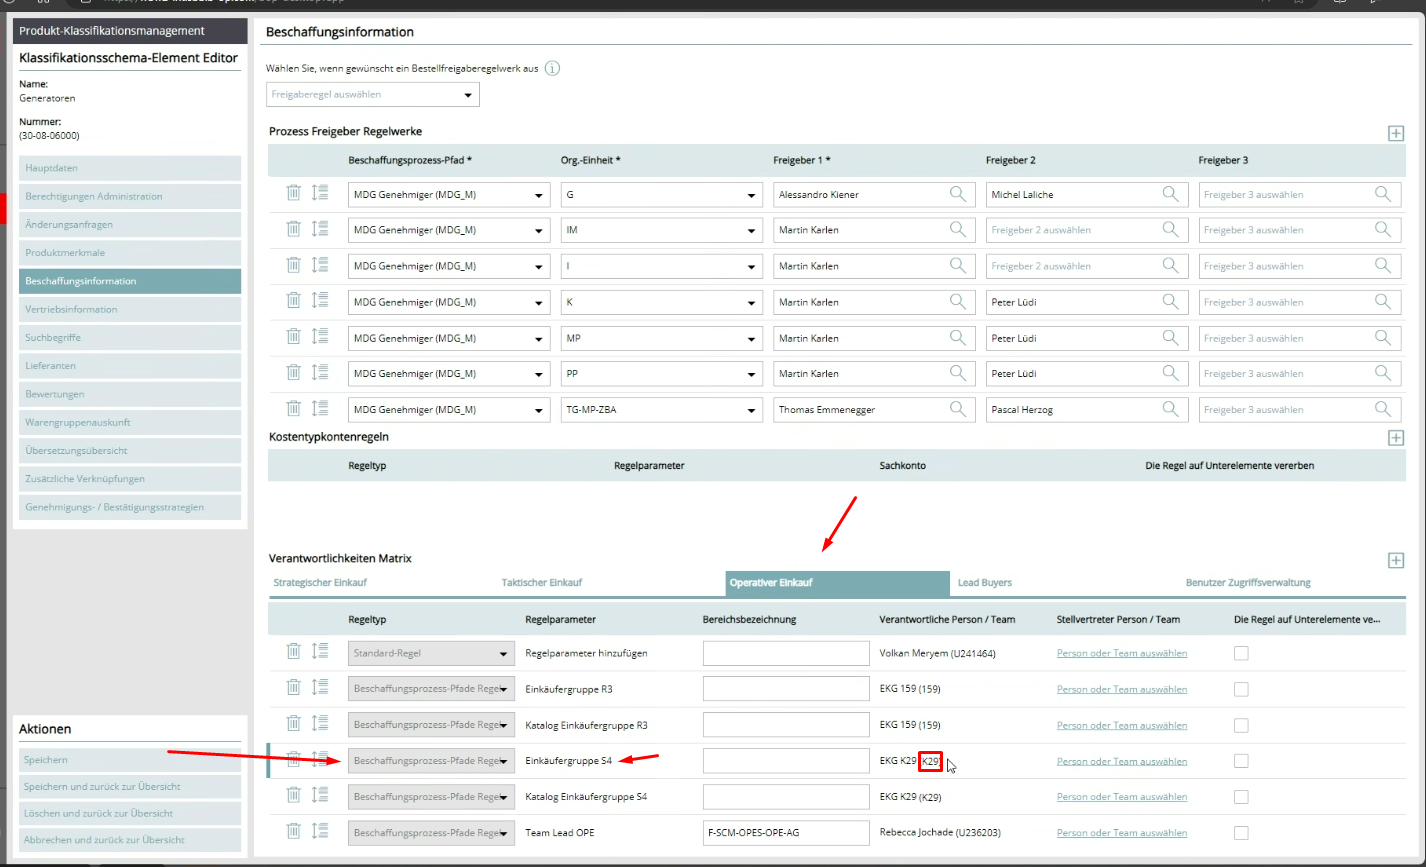Screen dimensions: 1426x867
Task: Enable inheritance for Einkäufergruppe S4 row
Action: click(x=1241, y=761)
